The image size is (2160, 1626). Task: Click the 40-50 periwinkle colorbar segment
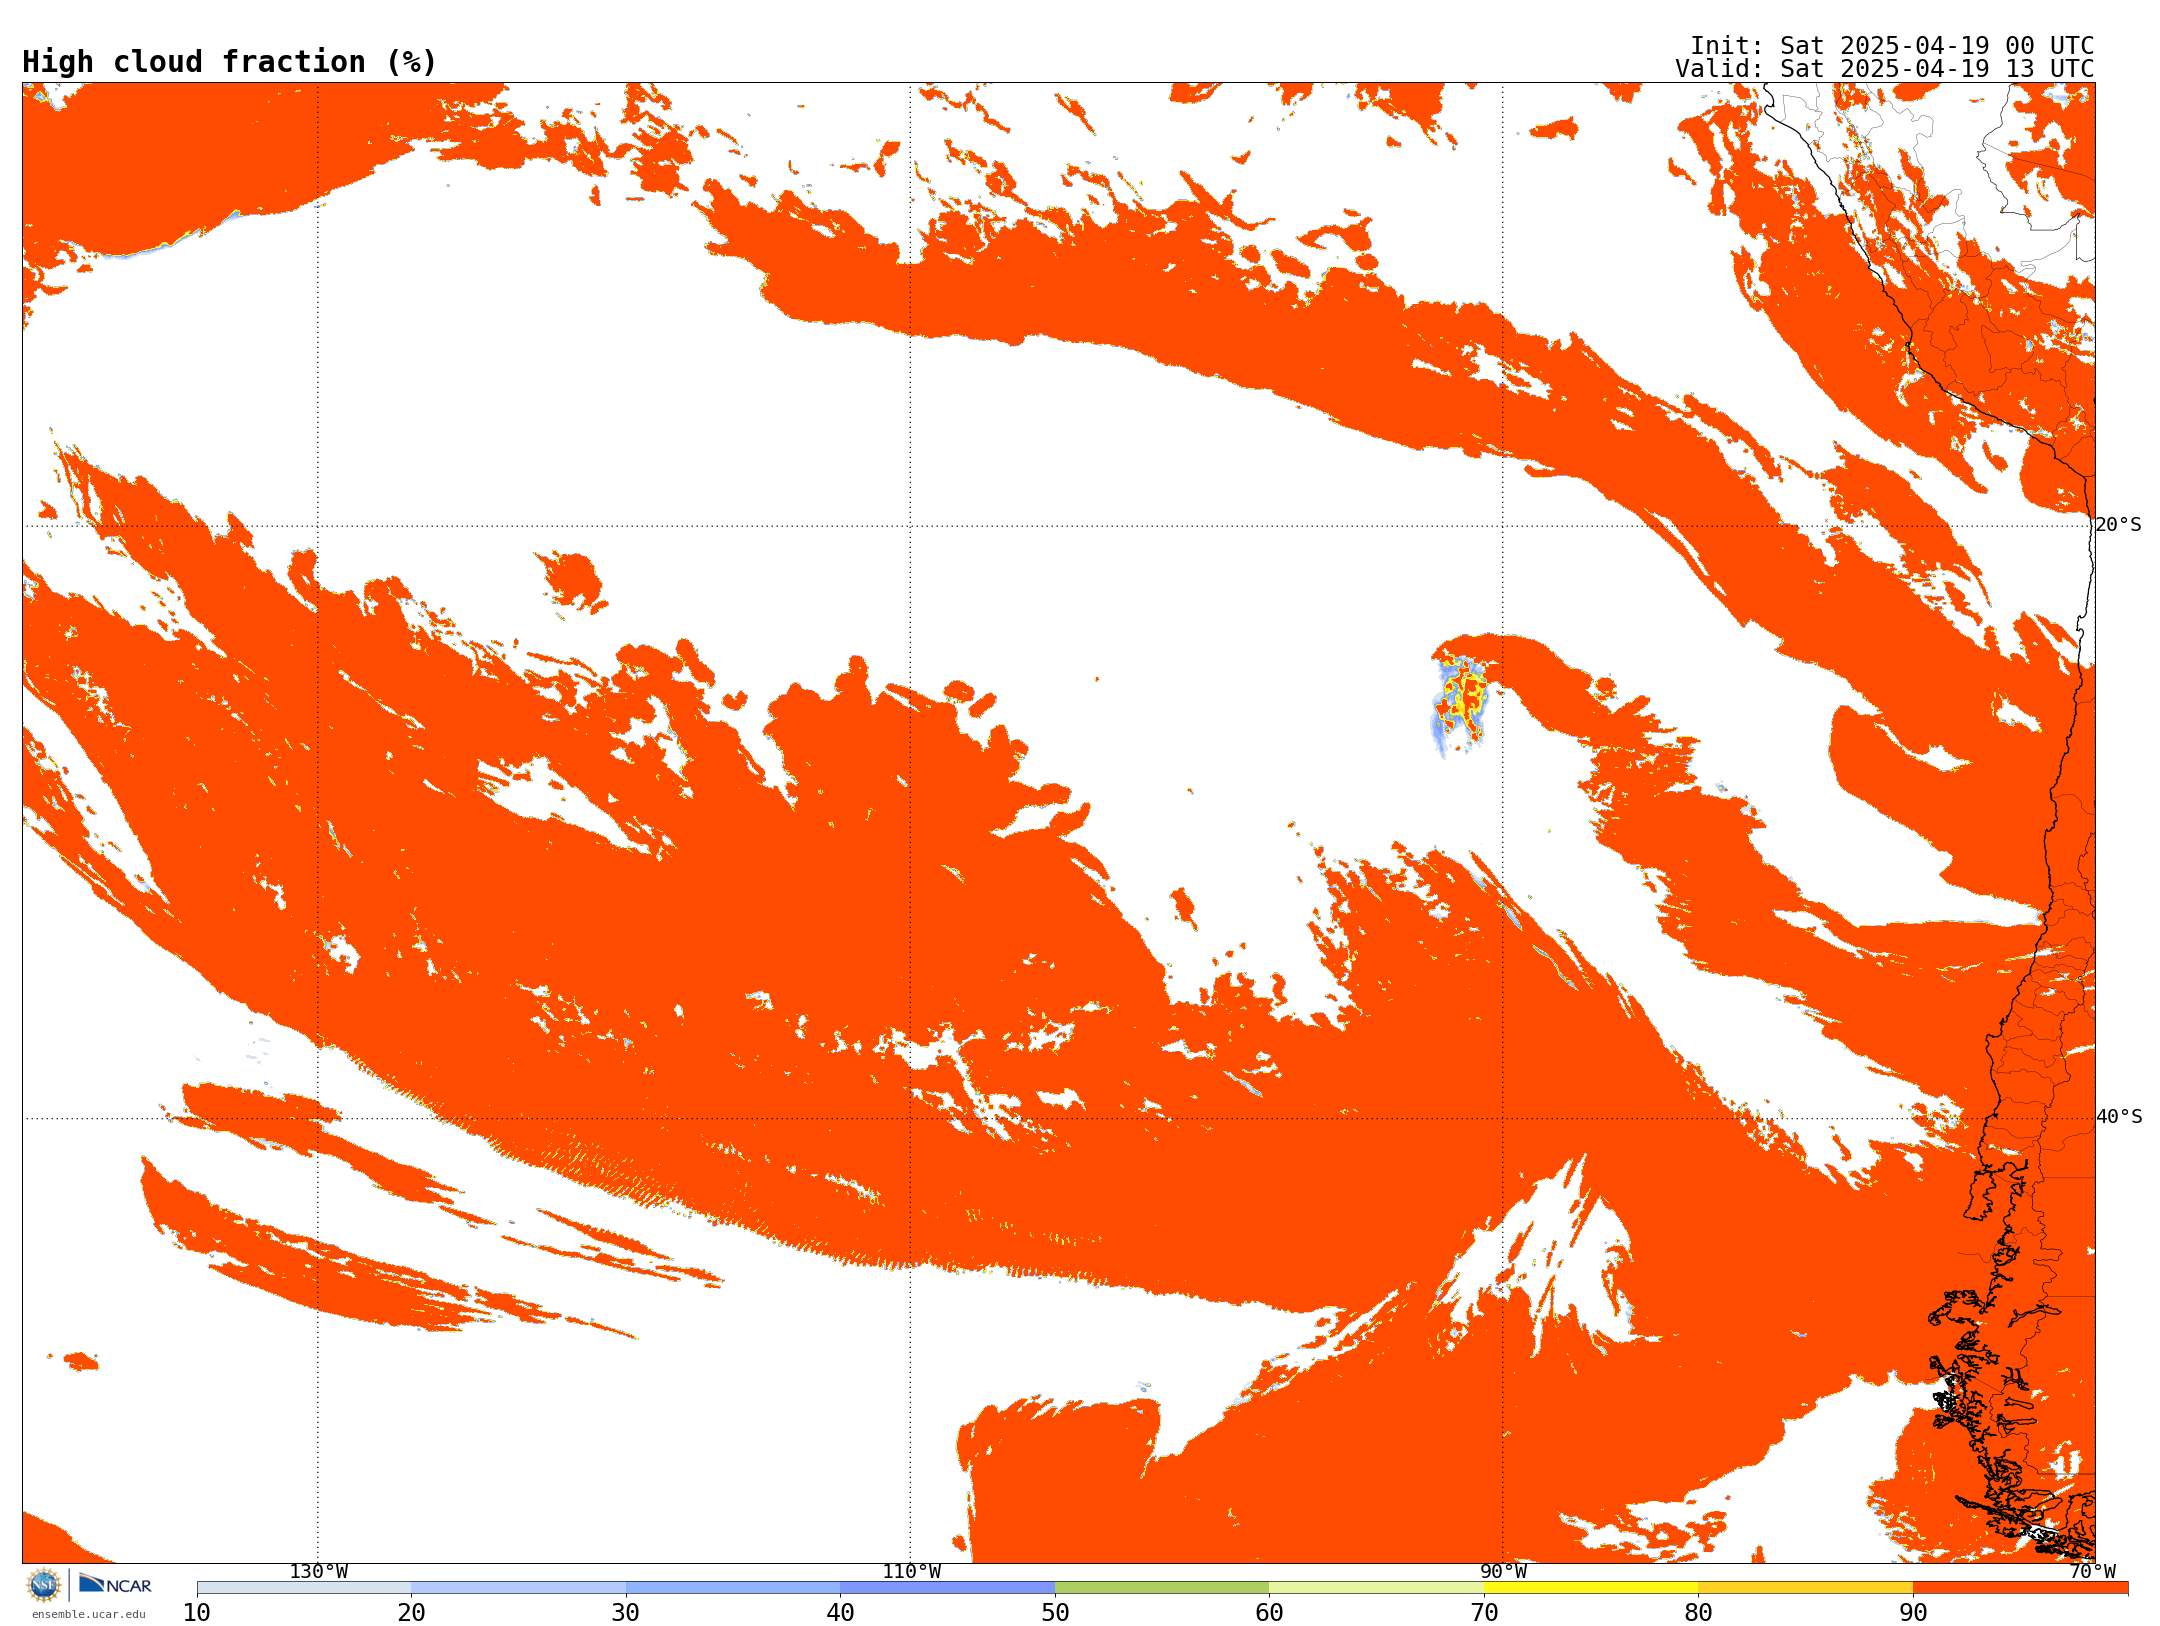tap(947, 1588)
